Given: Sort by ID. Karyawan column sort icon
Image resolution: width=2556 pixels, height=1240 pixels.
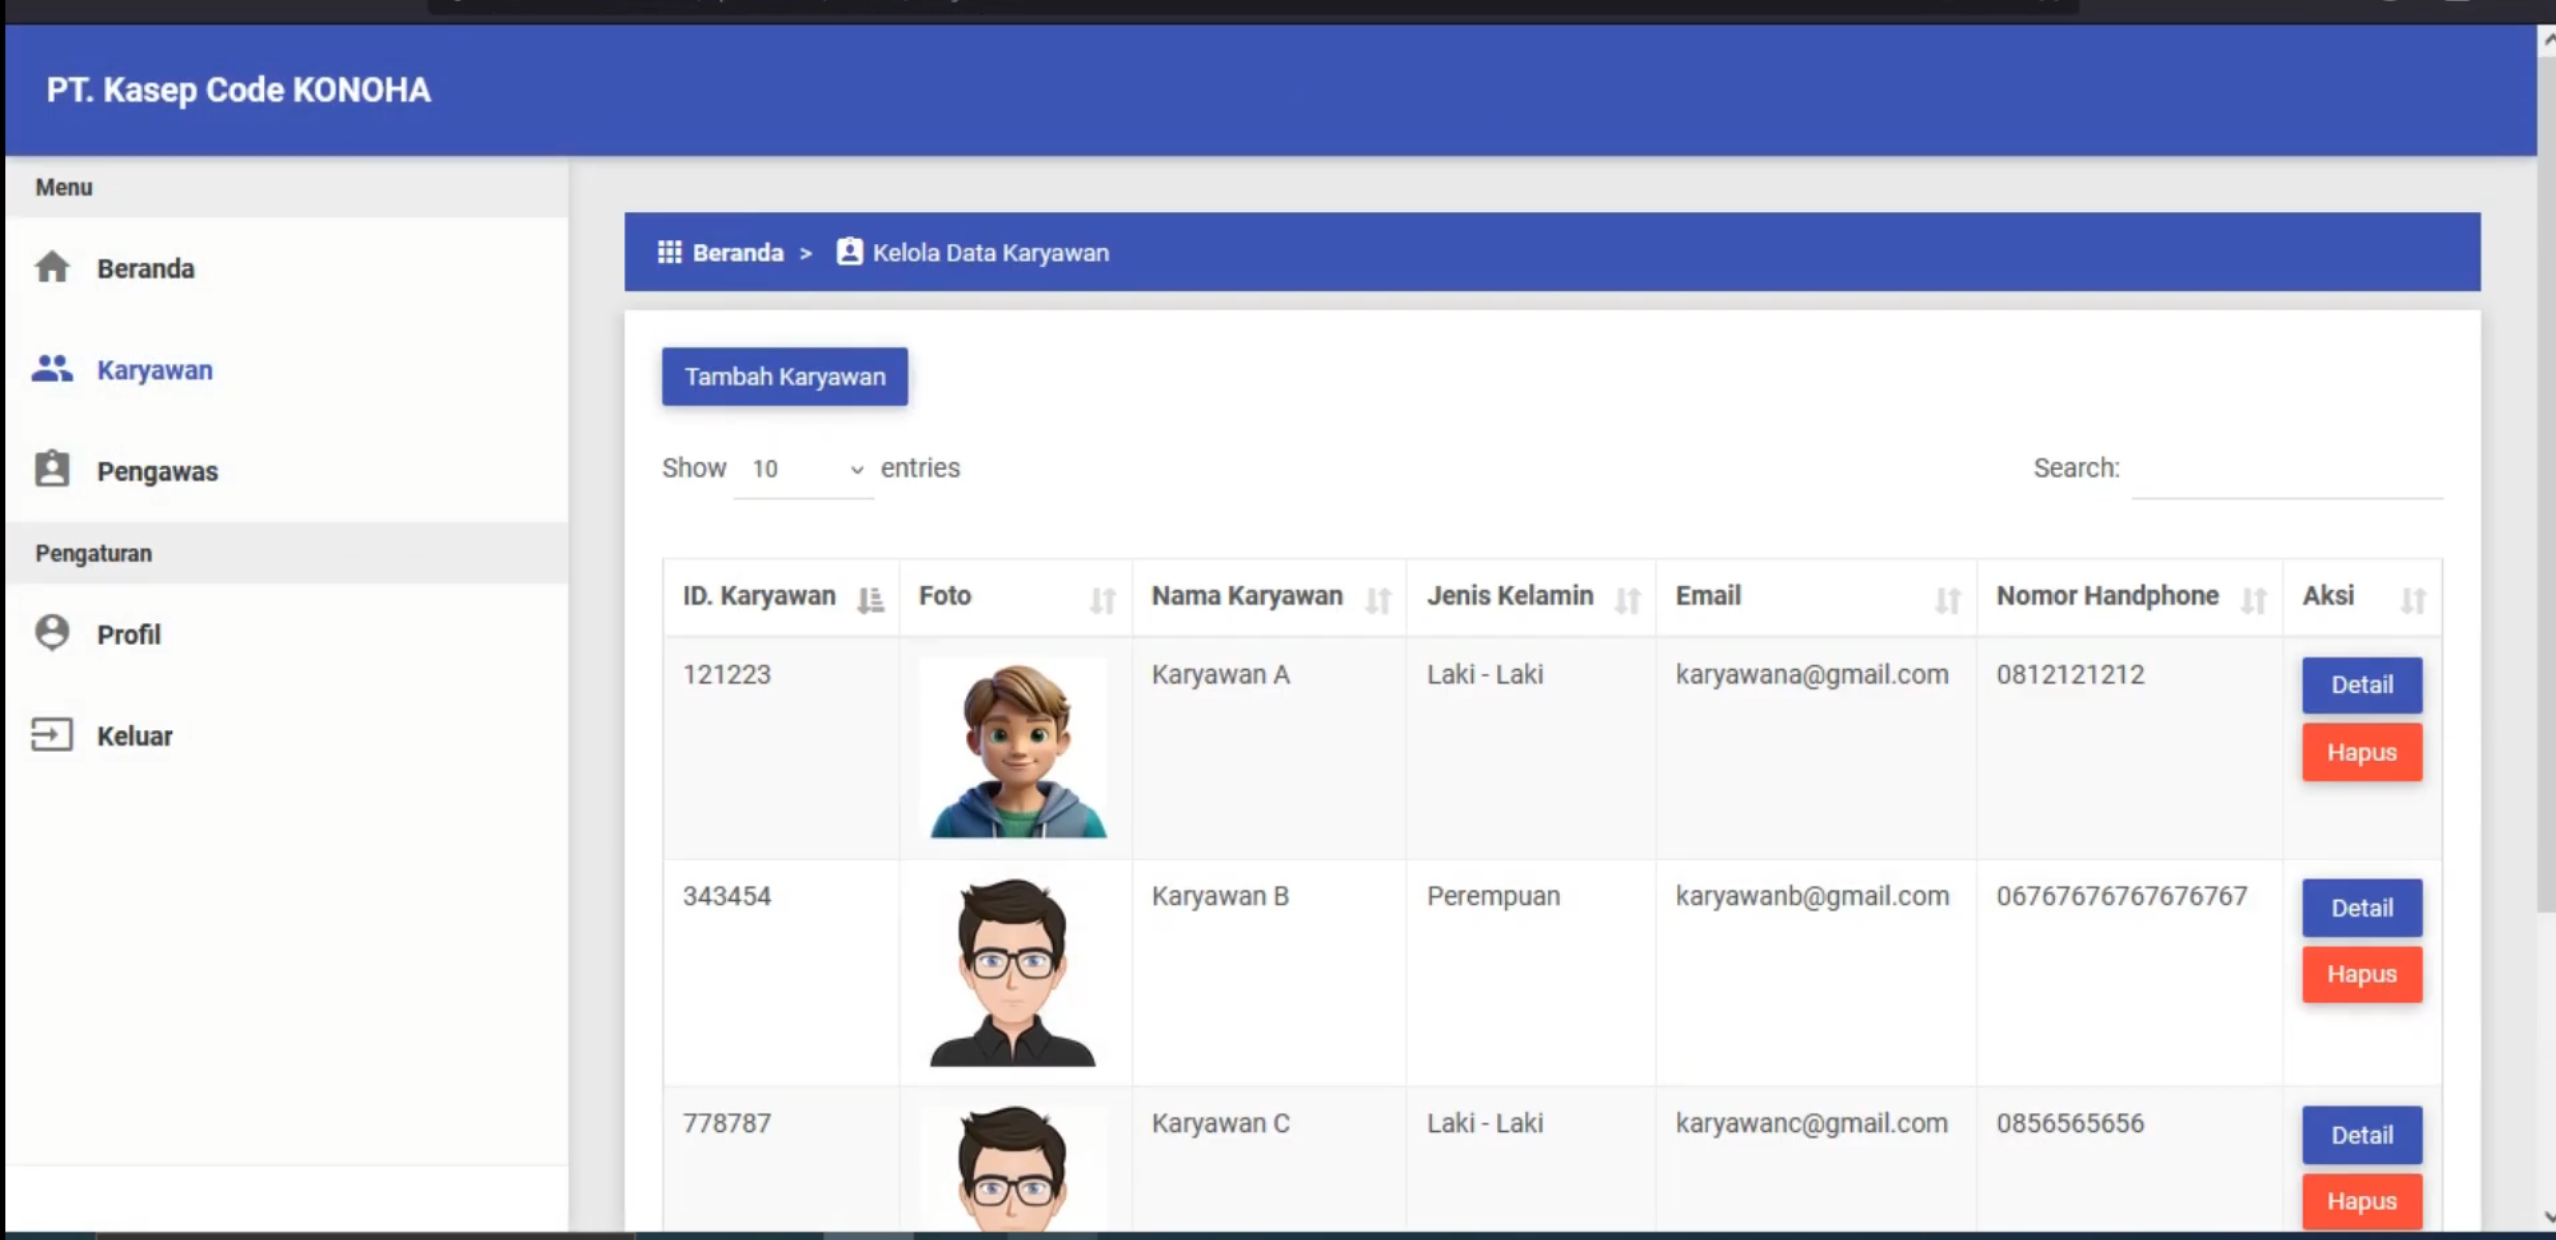Looking at the screenshot, I should point(870,600).
